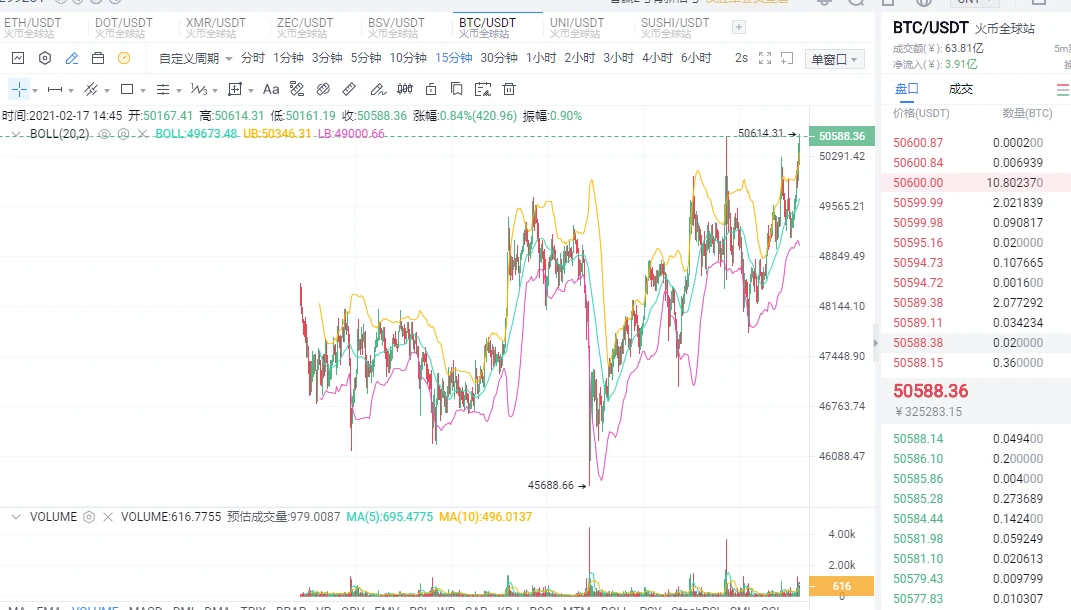Select the rectangle shape drawing tool

point(126,89)
